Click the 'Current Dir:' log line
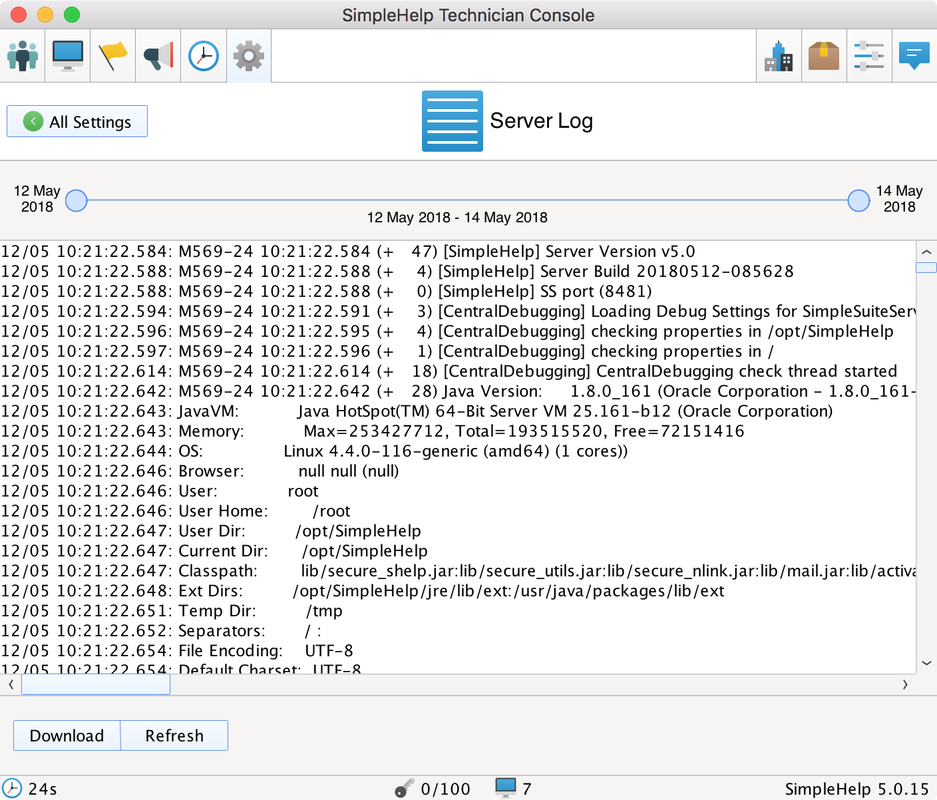This screenshot has width=937, height=800. [x=214, y=551]
